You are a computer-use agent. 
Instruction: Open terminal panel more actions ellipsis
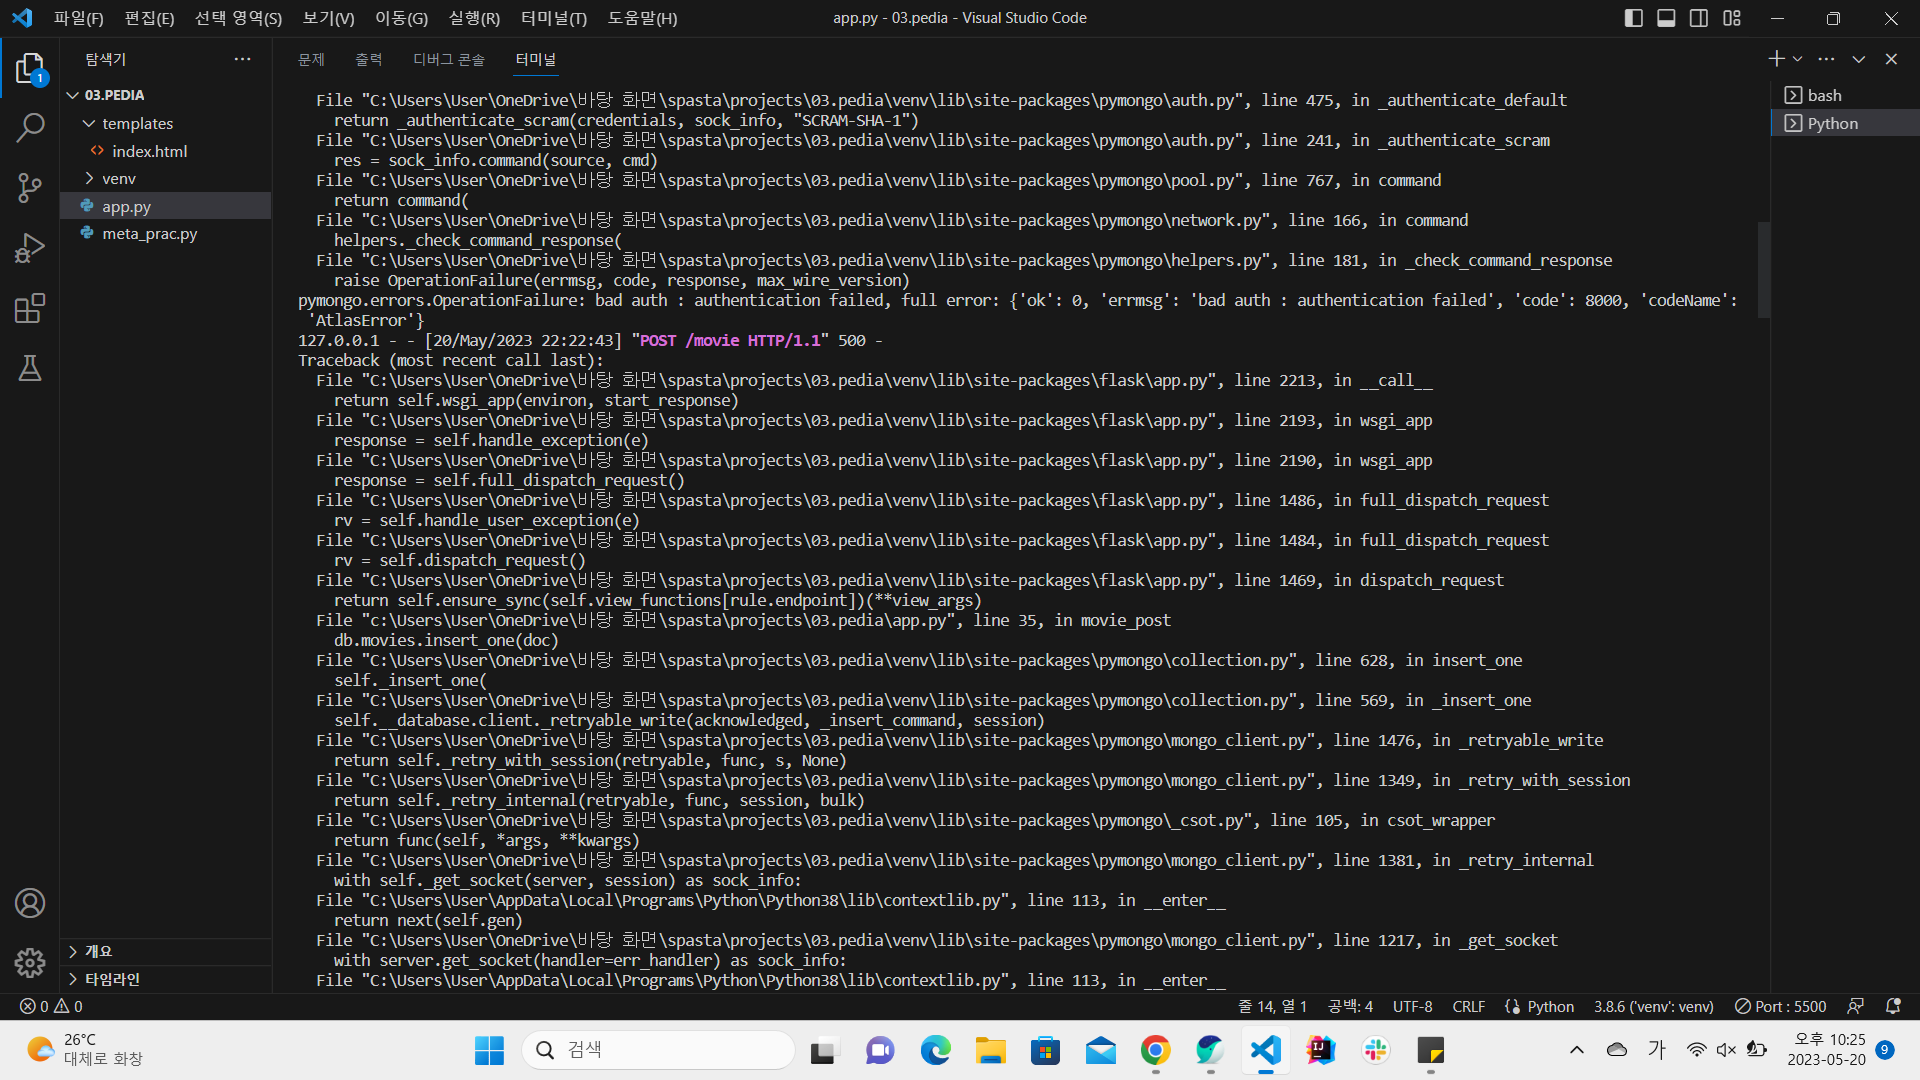point(1826,59)
